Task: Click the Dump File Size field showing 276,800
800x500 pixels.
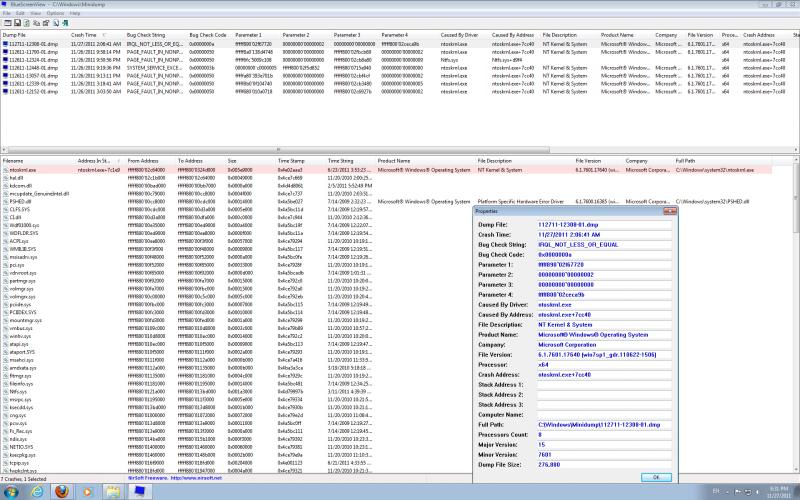Action: 604,465
